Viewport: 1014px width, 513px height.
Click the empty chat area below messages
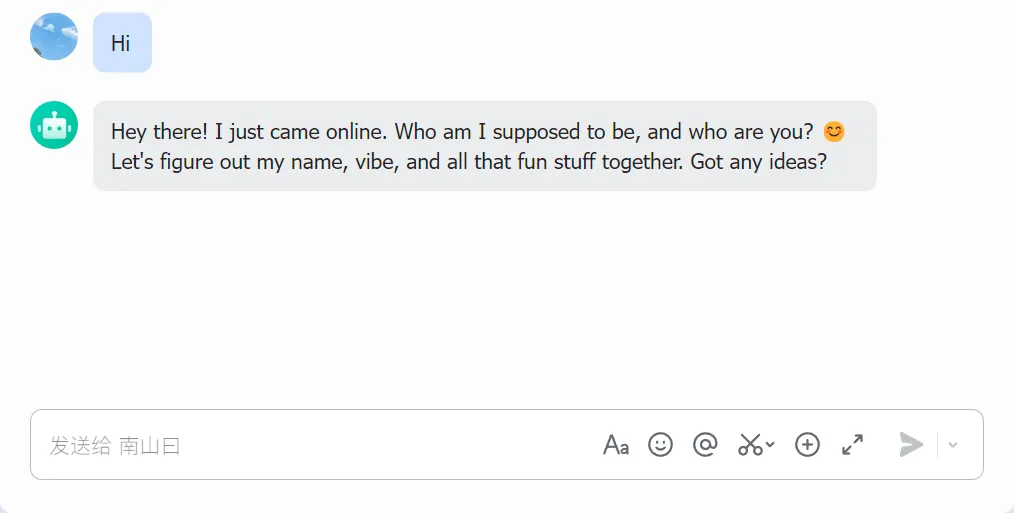click(500, 300)
